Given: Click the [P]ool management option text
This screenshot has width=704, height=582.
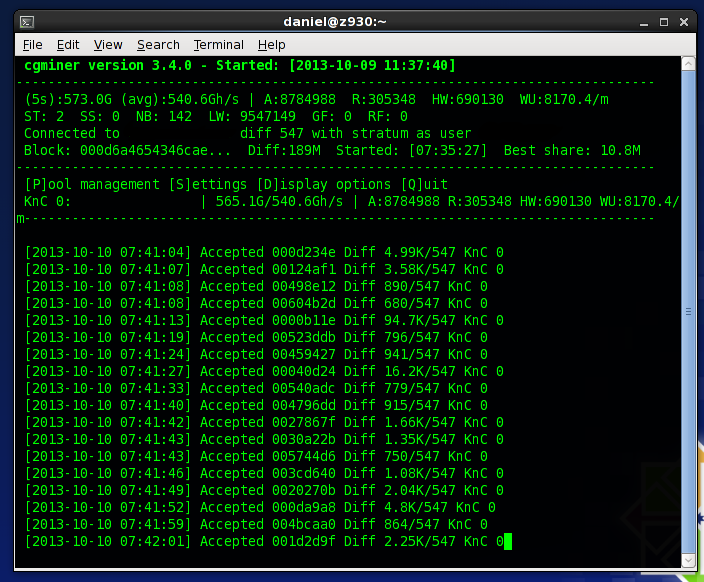Looking at the screenshot, I should [x=92, y=185].
